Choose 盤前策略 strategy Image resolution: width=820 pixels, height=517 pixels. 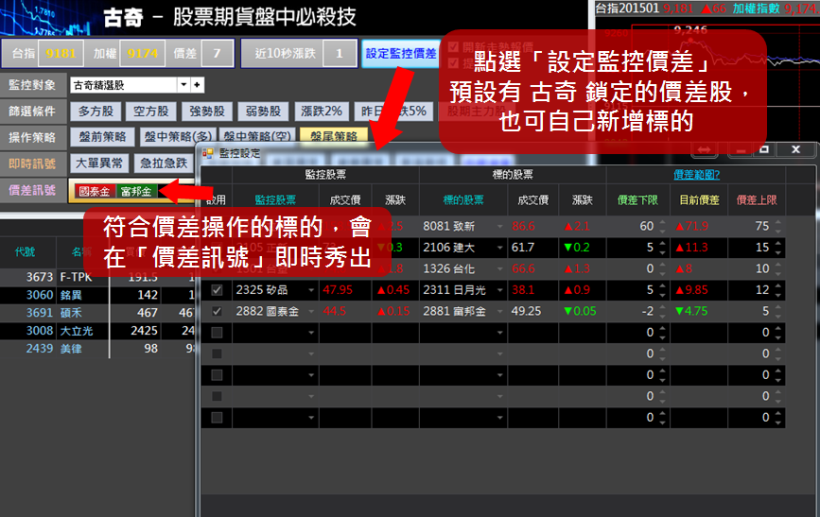click(102, 137)
